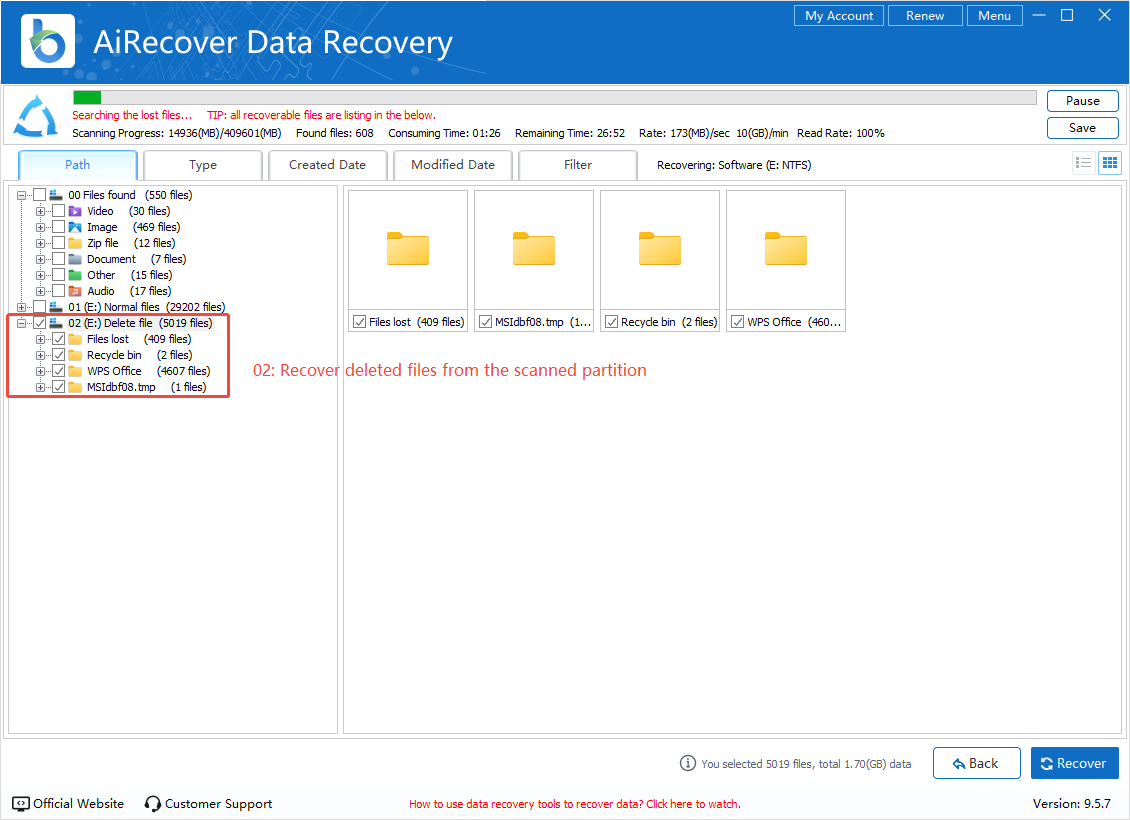Switch to list view icon

[1083, 163]
